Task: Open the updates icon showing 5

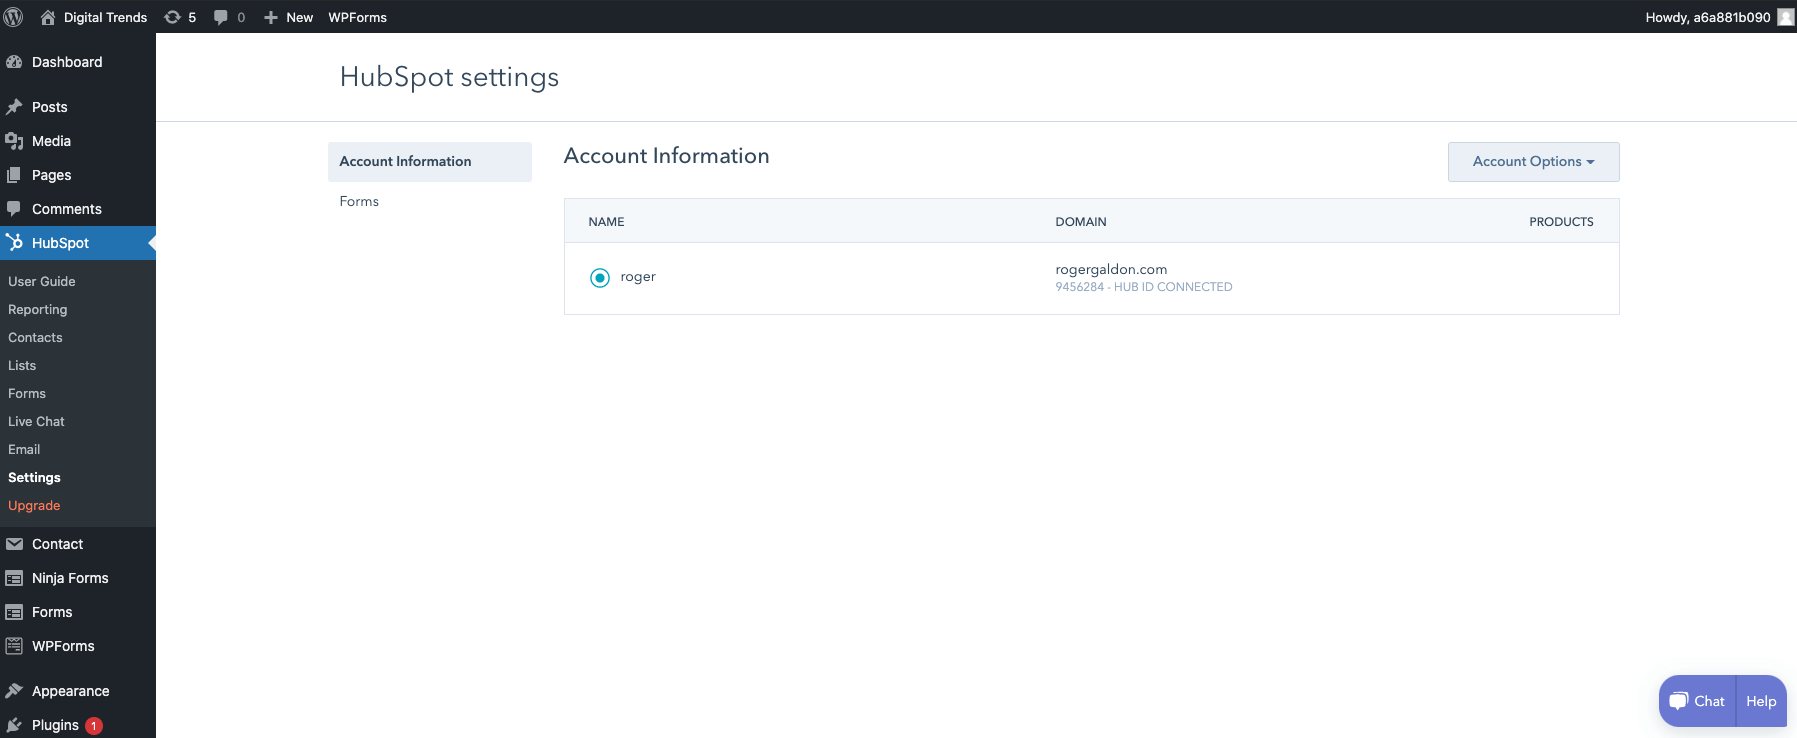Action: [x=172, y=17]
